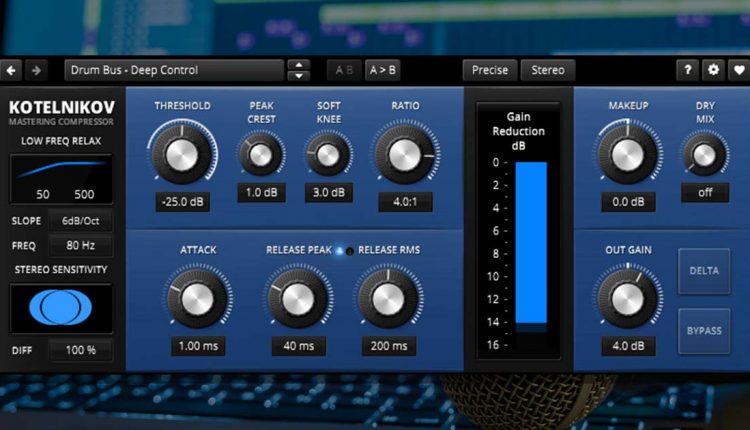The width and height of the screenshot is (750, 430).
Task: Open the settings gear icon
Action: click(713, 70)
